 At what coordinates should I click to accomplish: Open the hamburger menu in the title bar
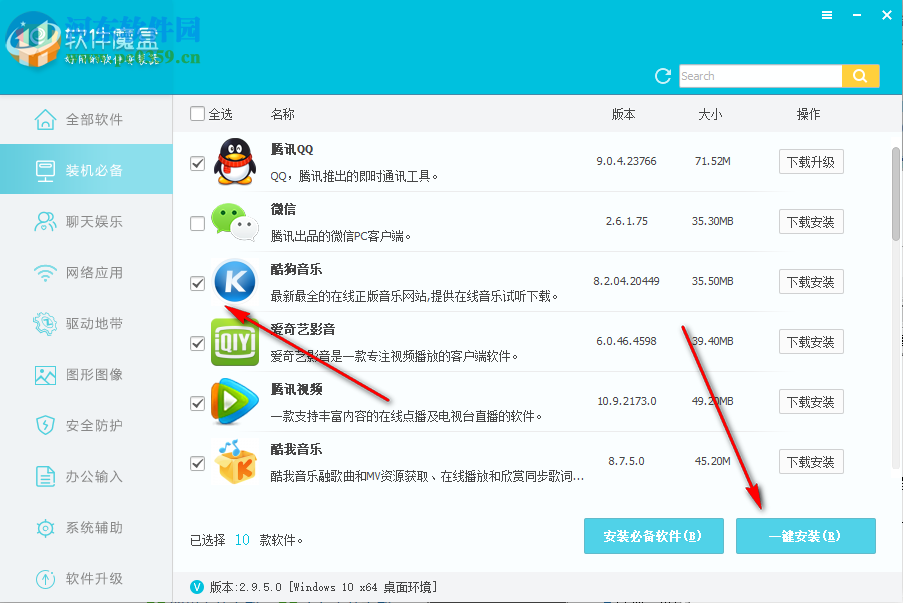tap(827, 16)
